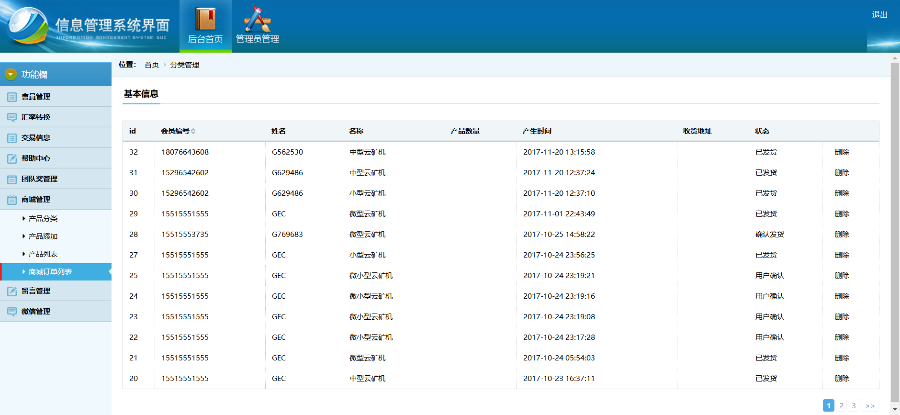Collapse the 功能栏 sidebar header arrow
Viewport: 900px width, 415px height.
(x=11, y=74)
